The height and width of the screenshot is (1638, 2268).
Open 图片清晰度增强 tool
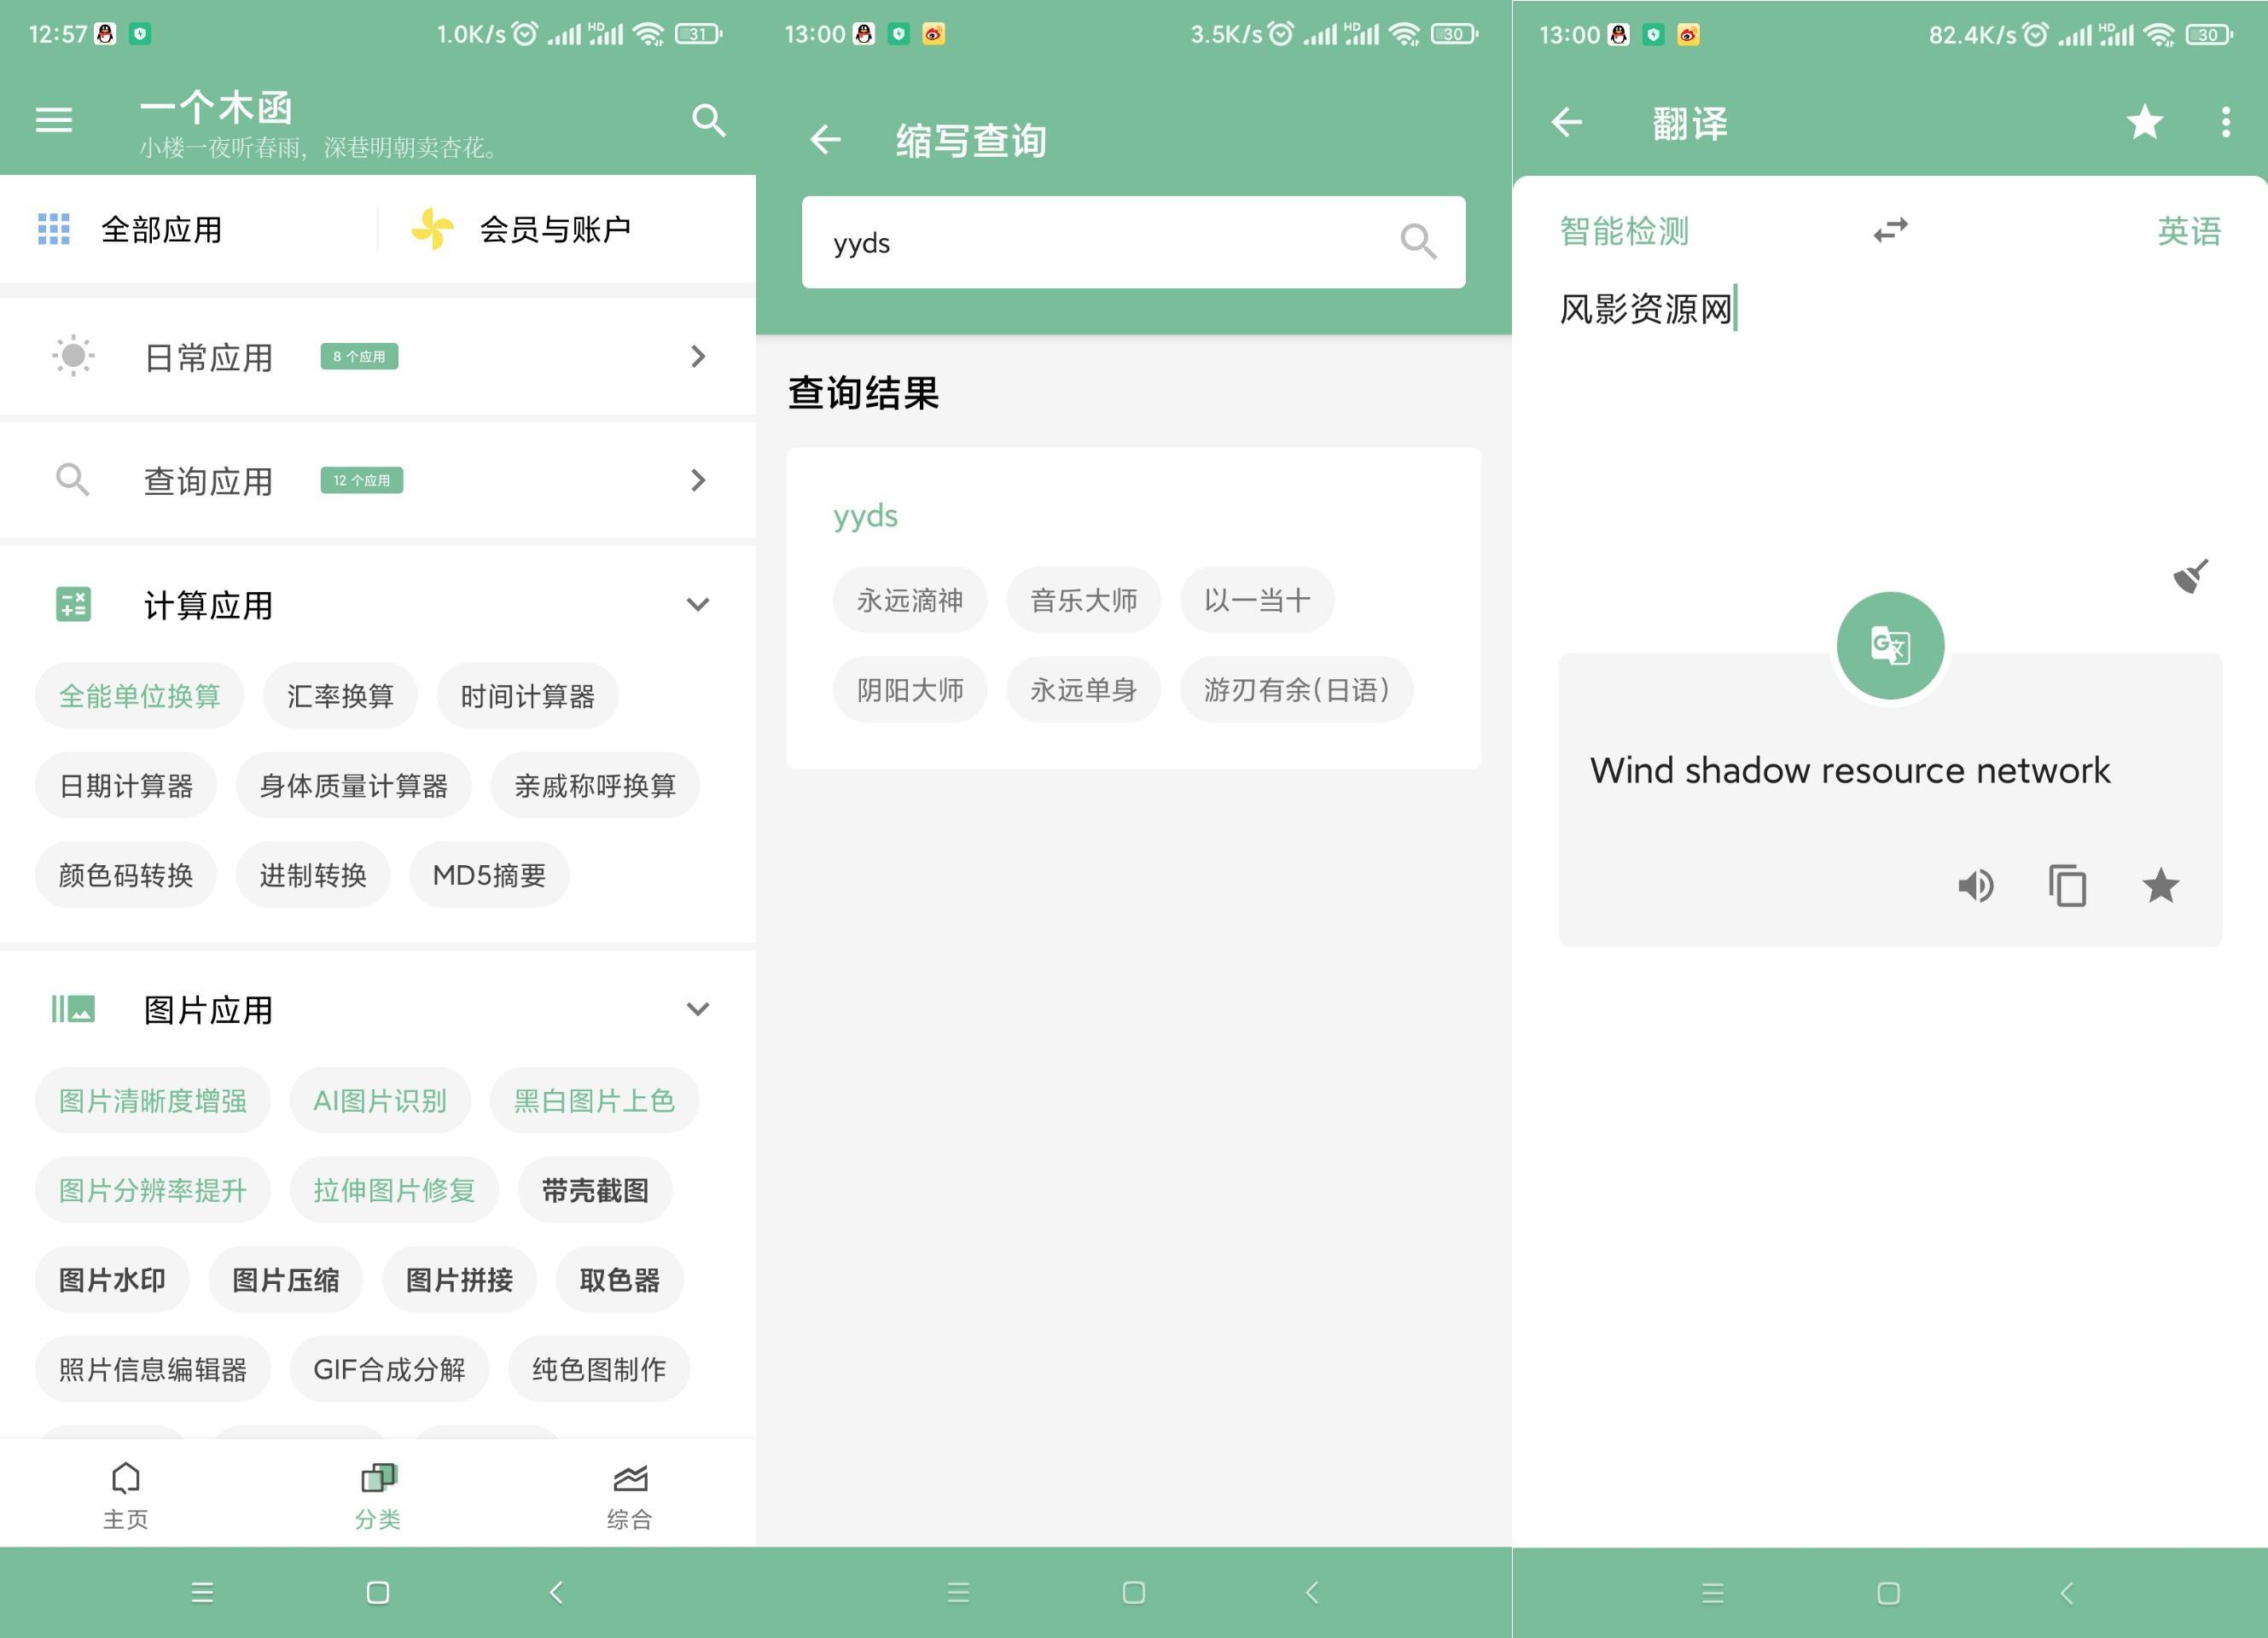[153, 1100]
